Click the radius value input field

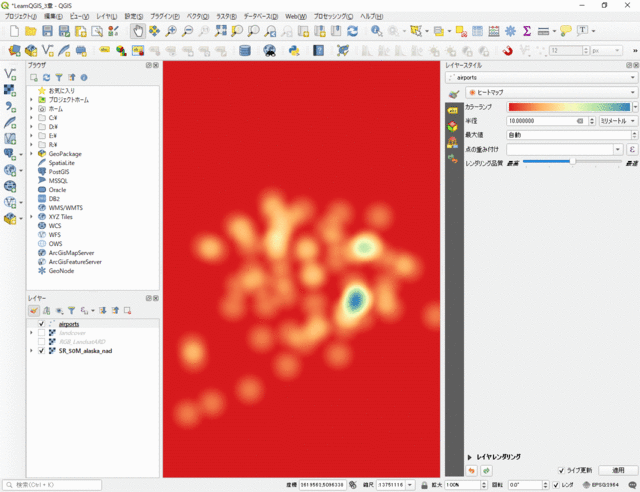click(x=540, y=121)
